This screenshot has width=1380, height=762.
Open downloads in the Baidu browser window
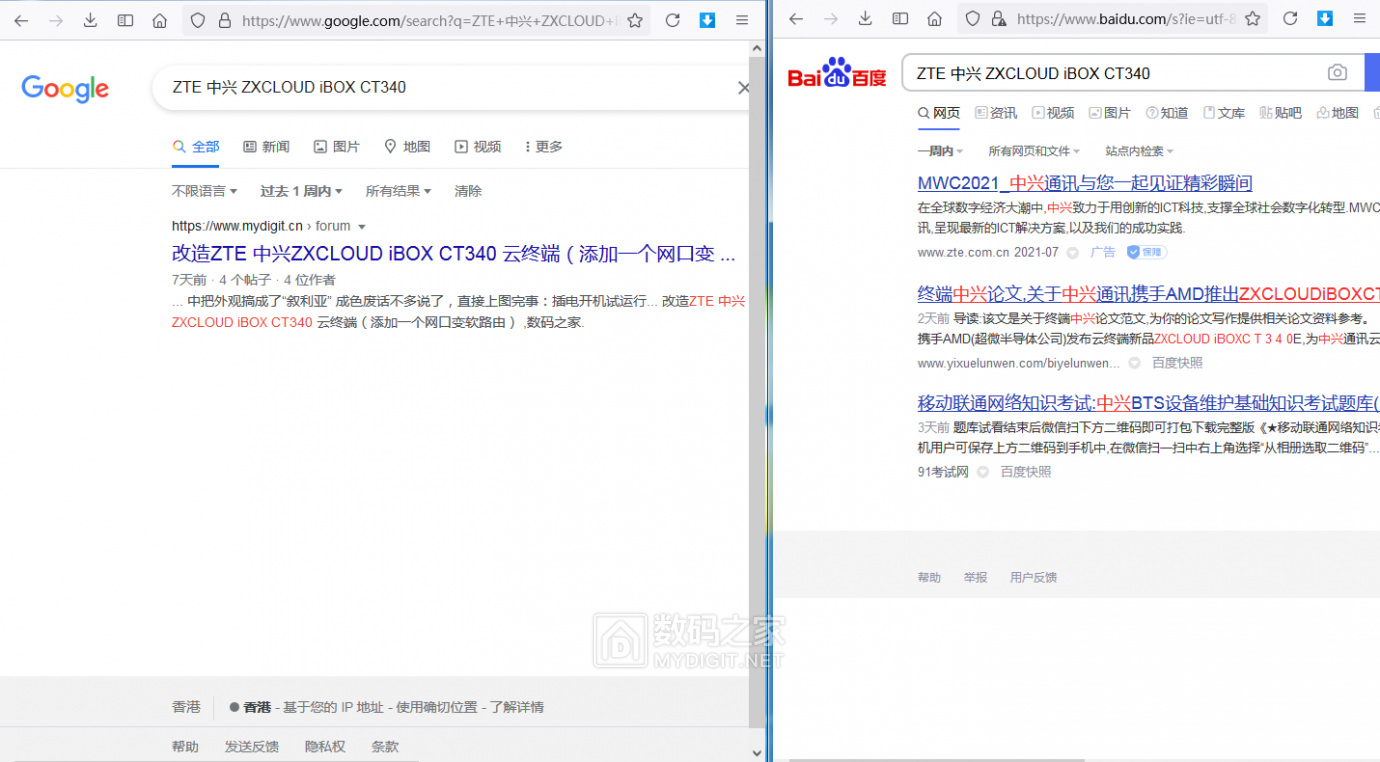pos(865,19)
